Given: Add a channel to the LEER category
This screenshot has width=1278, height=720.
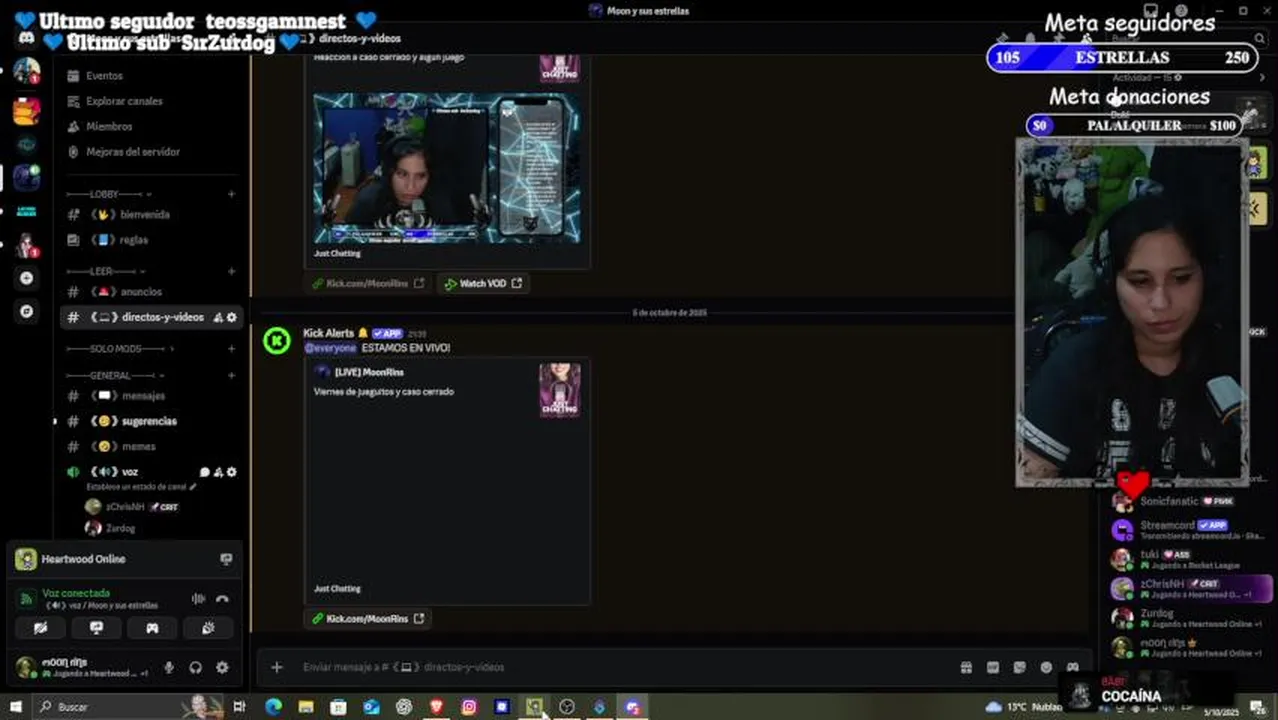Looking at the screenshot, I should click(231, 271).
